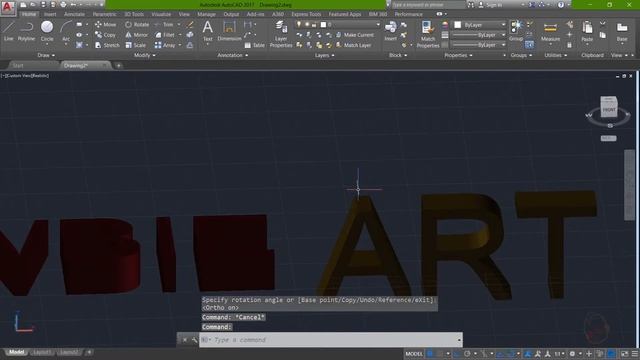640x360 pixels.
Task: Expand the Draw panel
Action: [46, 55]
